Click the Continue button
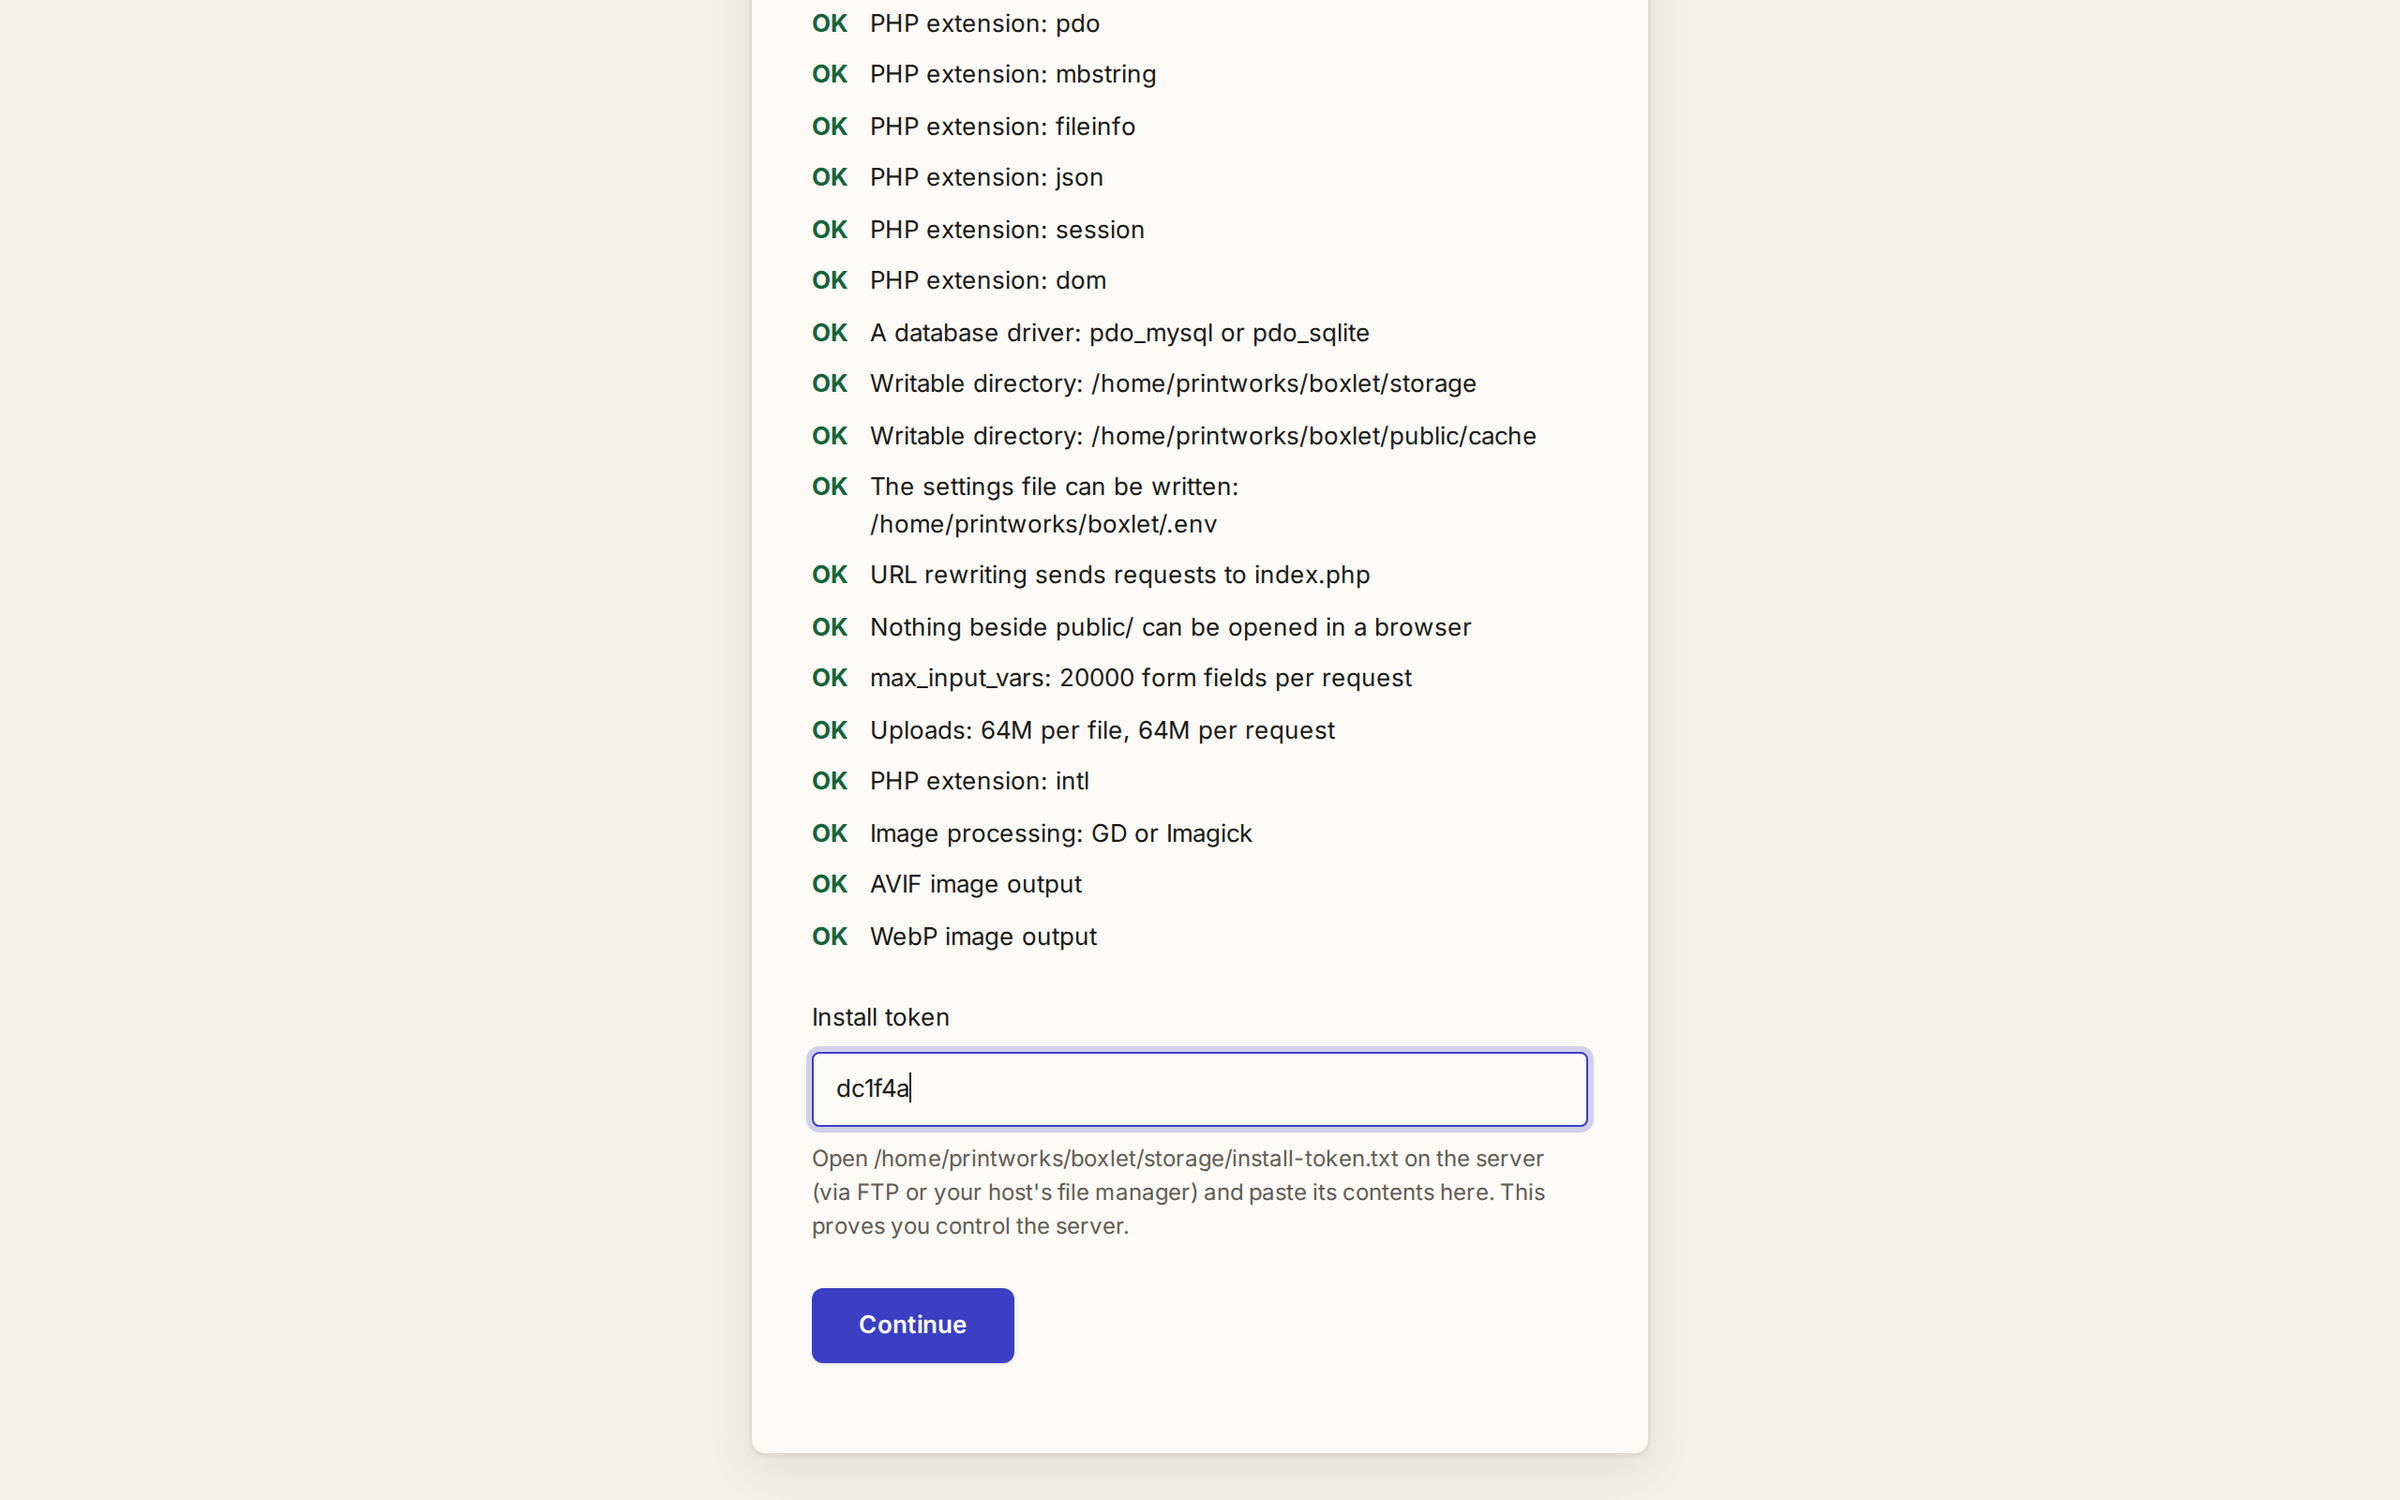The width and height of the screenshot is (2400, 1500). (x=912, y=1325)
